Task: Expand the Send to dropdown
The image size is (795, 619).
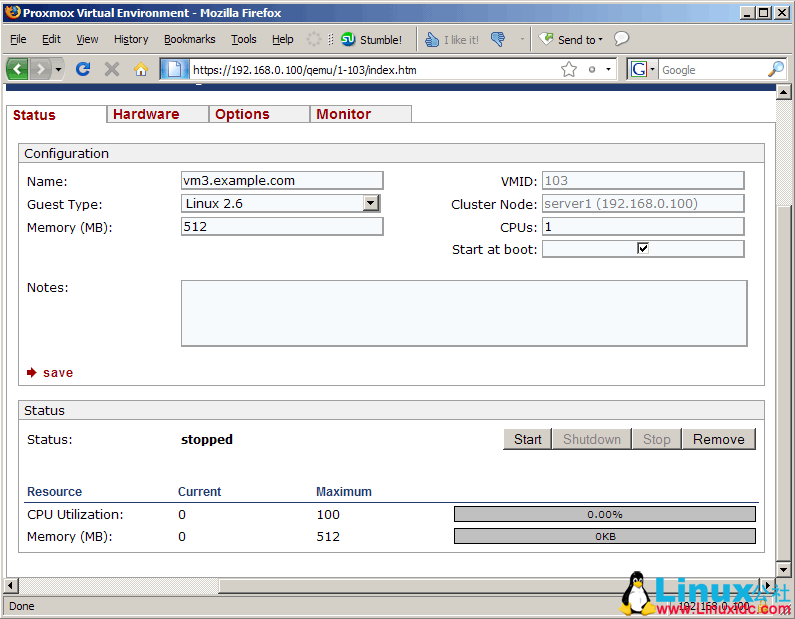Action: [571, 40]
